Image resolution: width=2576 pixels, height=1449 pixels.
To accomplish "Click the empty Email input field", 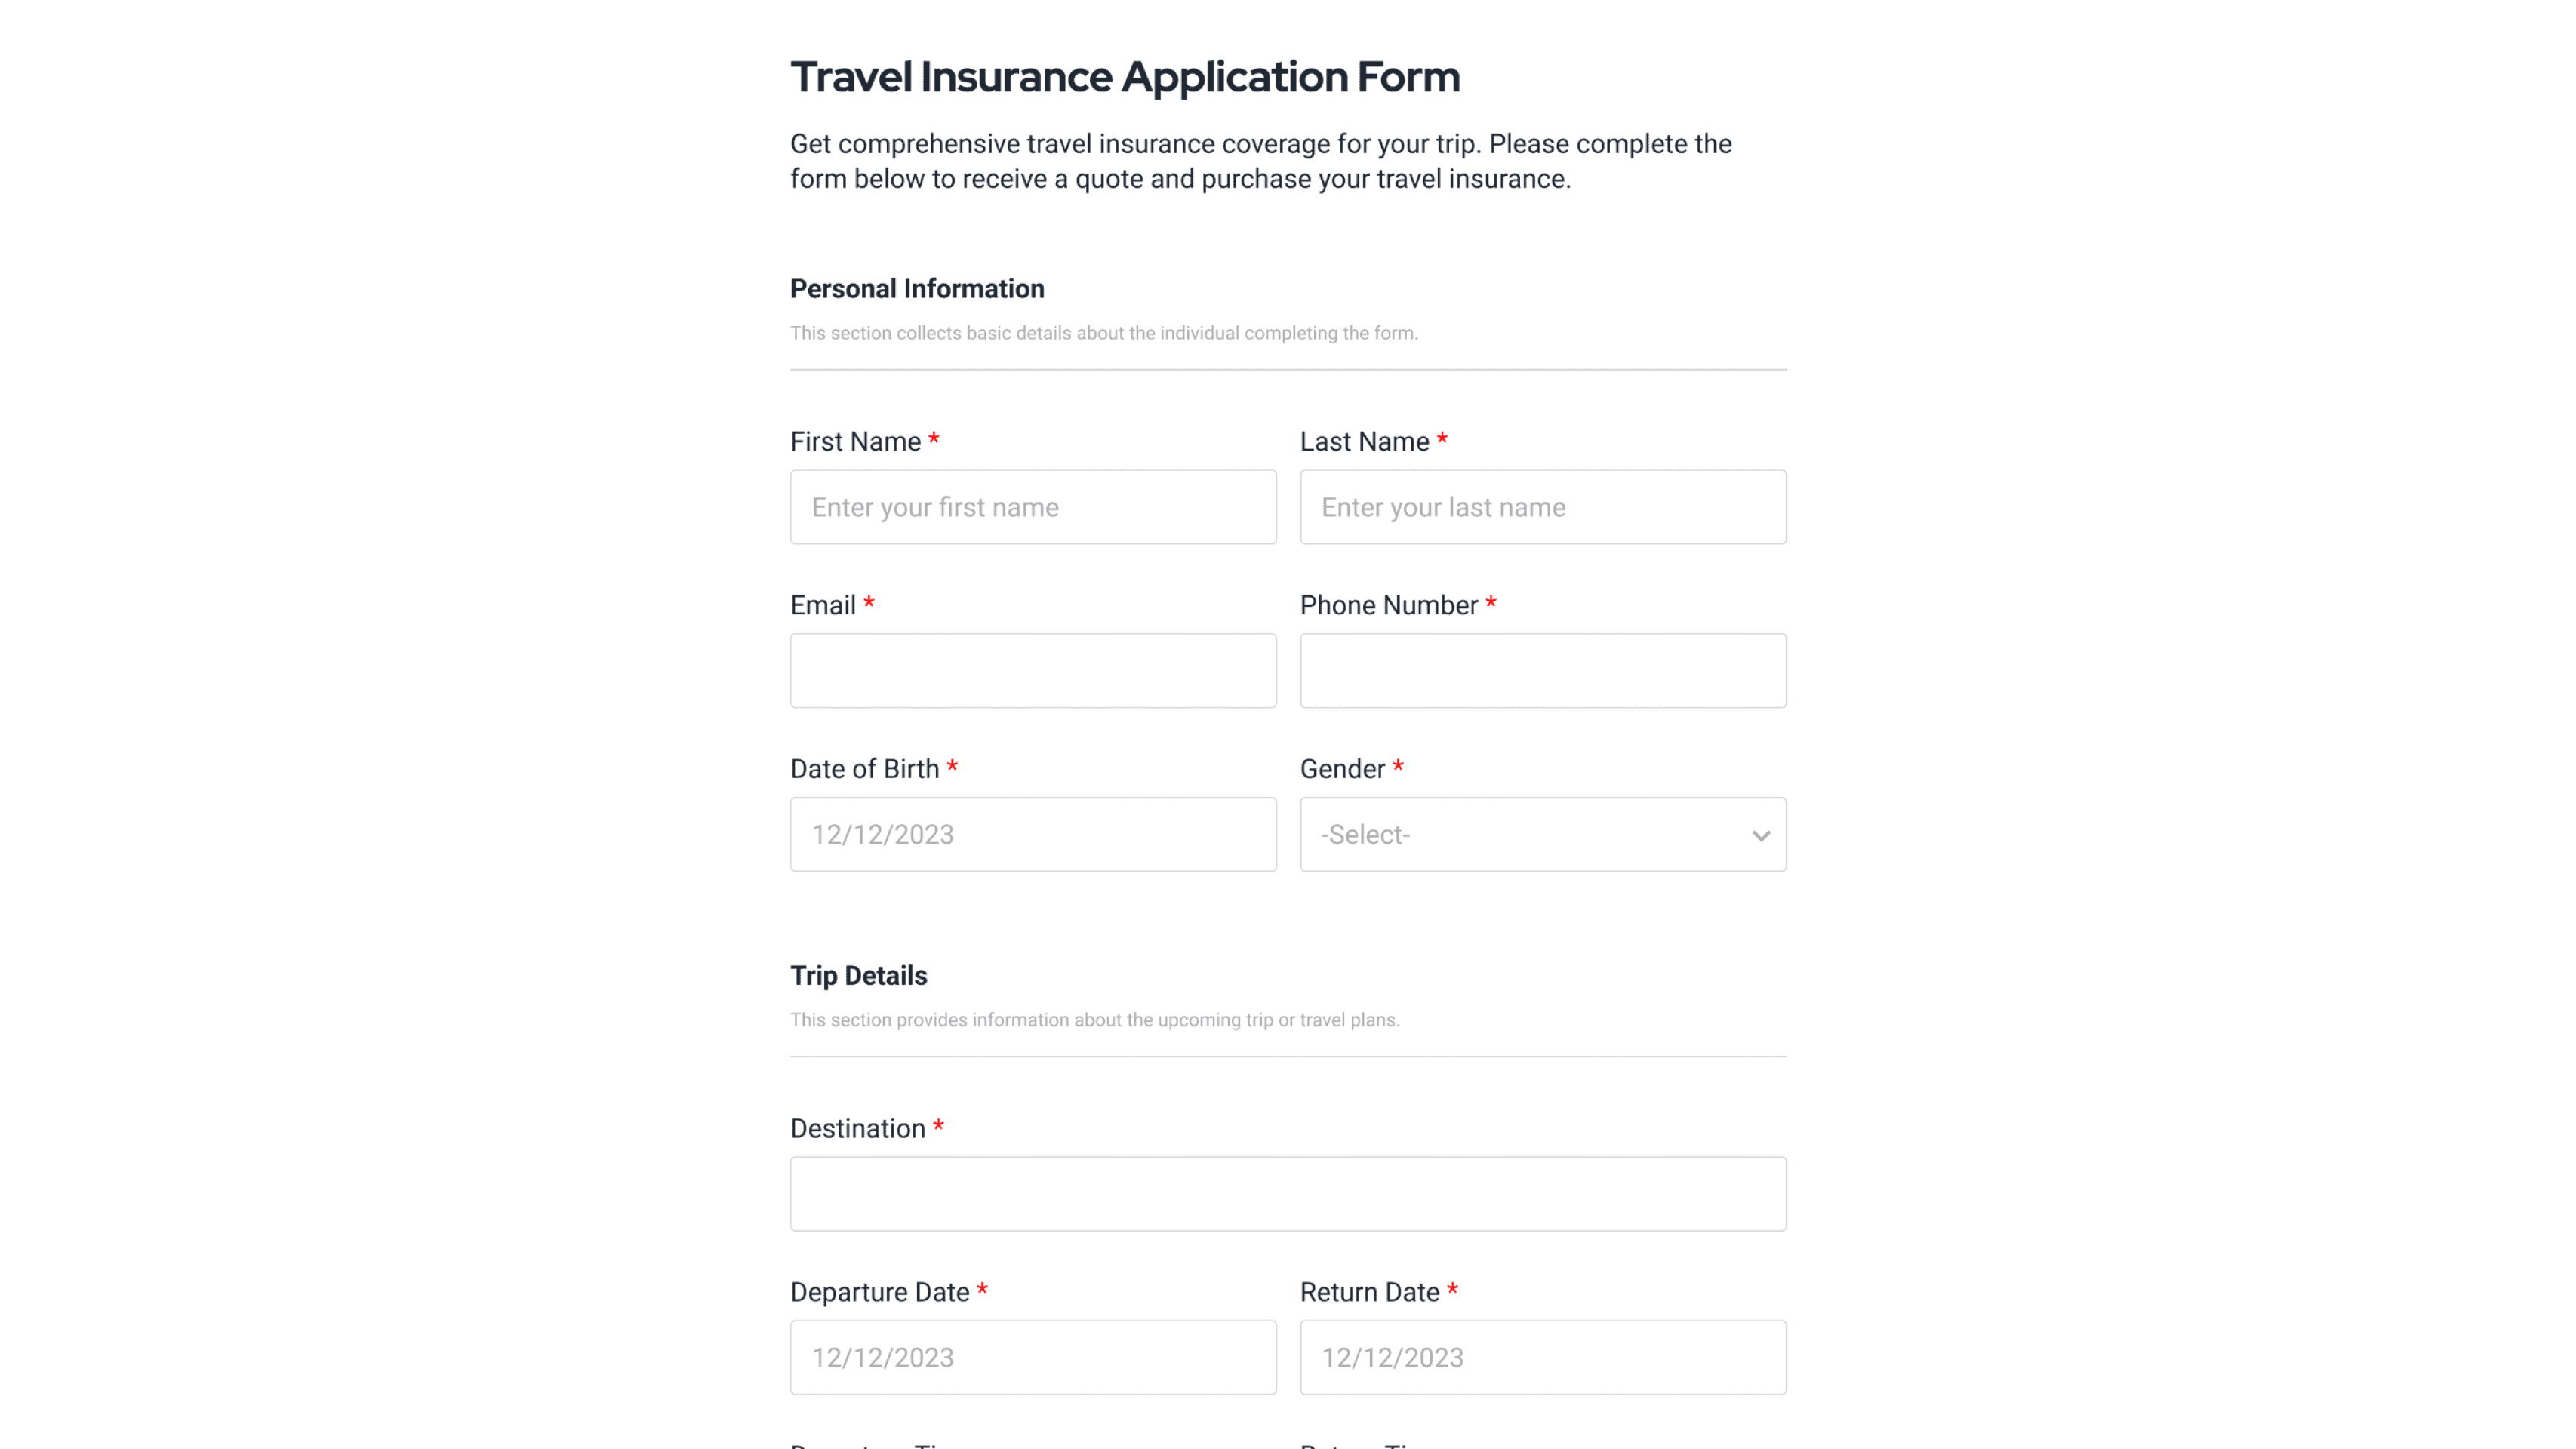I will (x=1033, y=670).
